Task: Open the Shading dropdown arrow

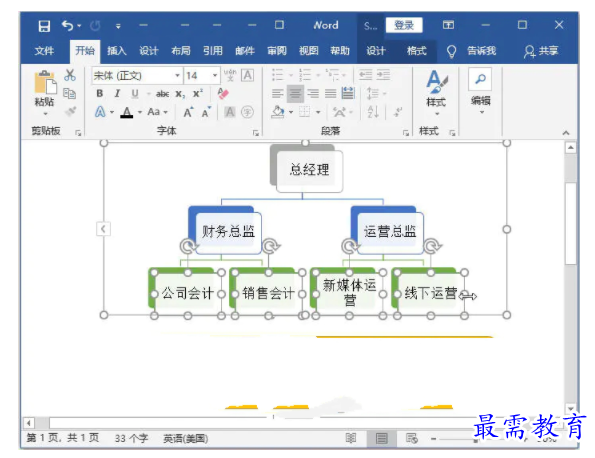Action: pos(291,112)
